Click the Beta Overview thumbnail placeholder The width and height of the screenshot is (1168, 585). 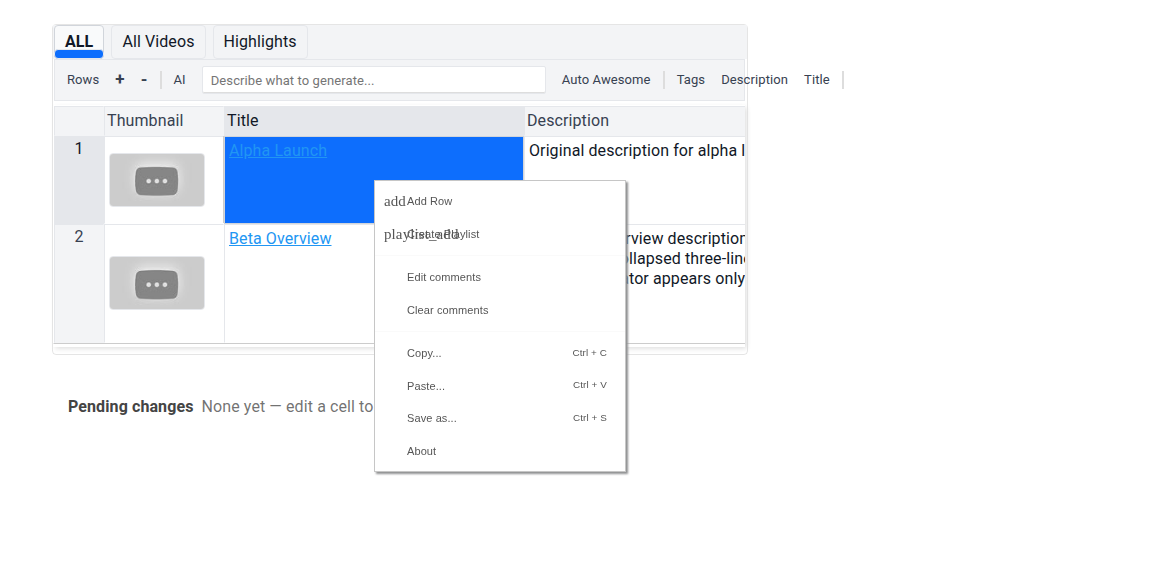click(x=157, y=283)
